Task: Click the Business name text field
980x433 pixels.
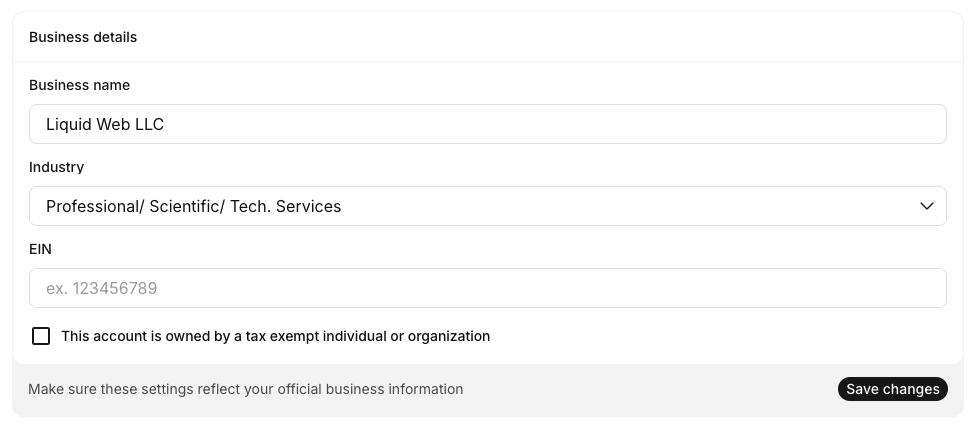Action: click(x=487, y=124)
